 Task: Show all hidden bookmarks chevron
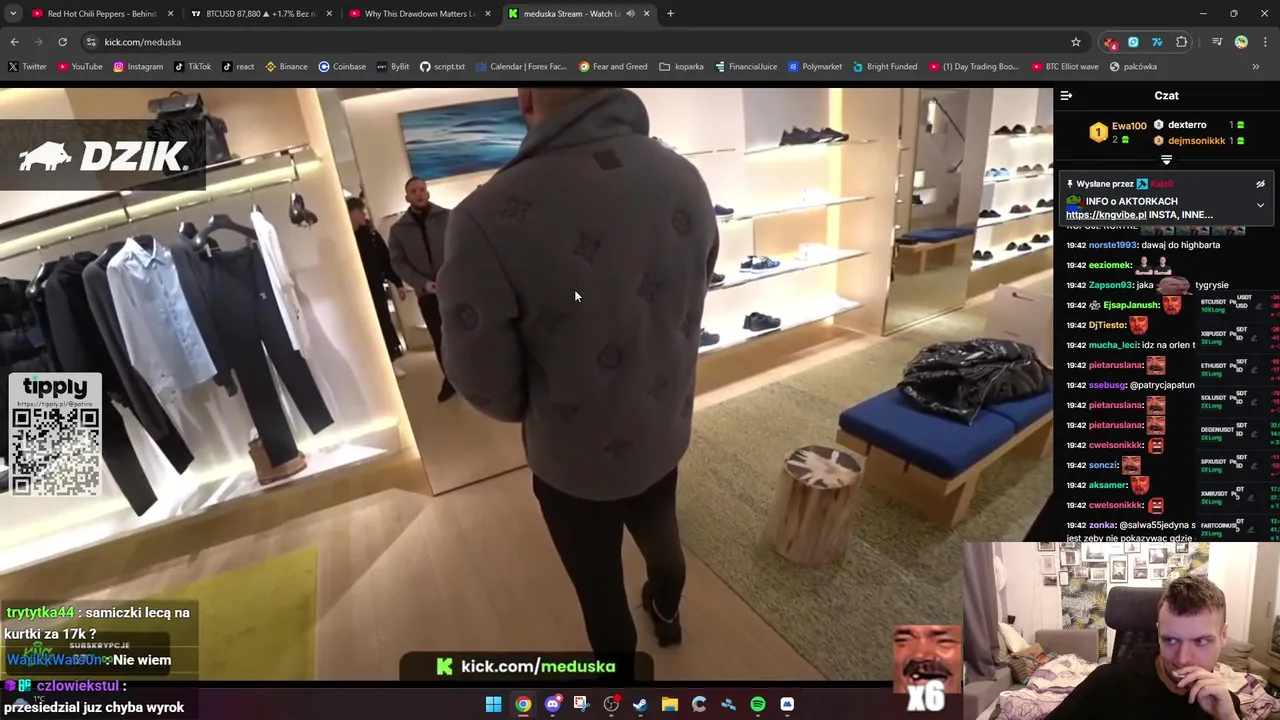[1255, 67]
